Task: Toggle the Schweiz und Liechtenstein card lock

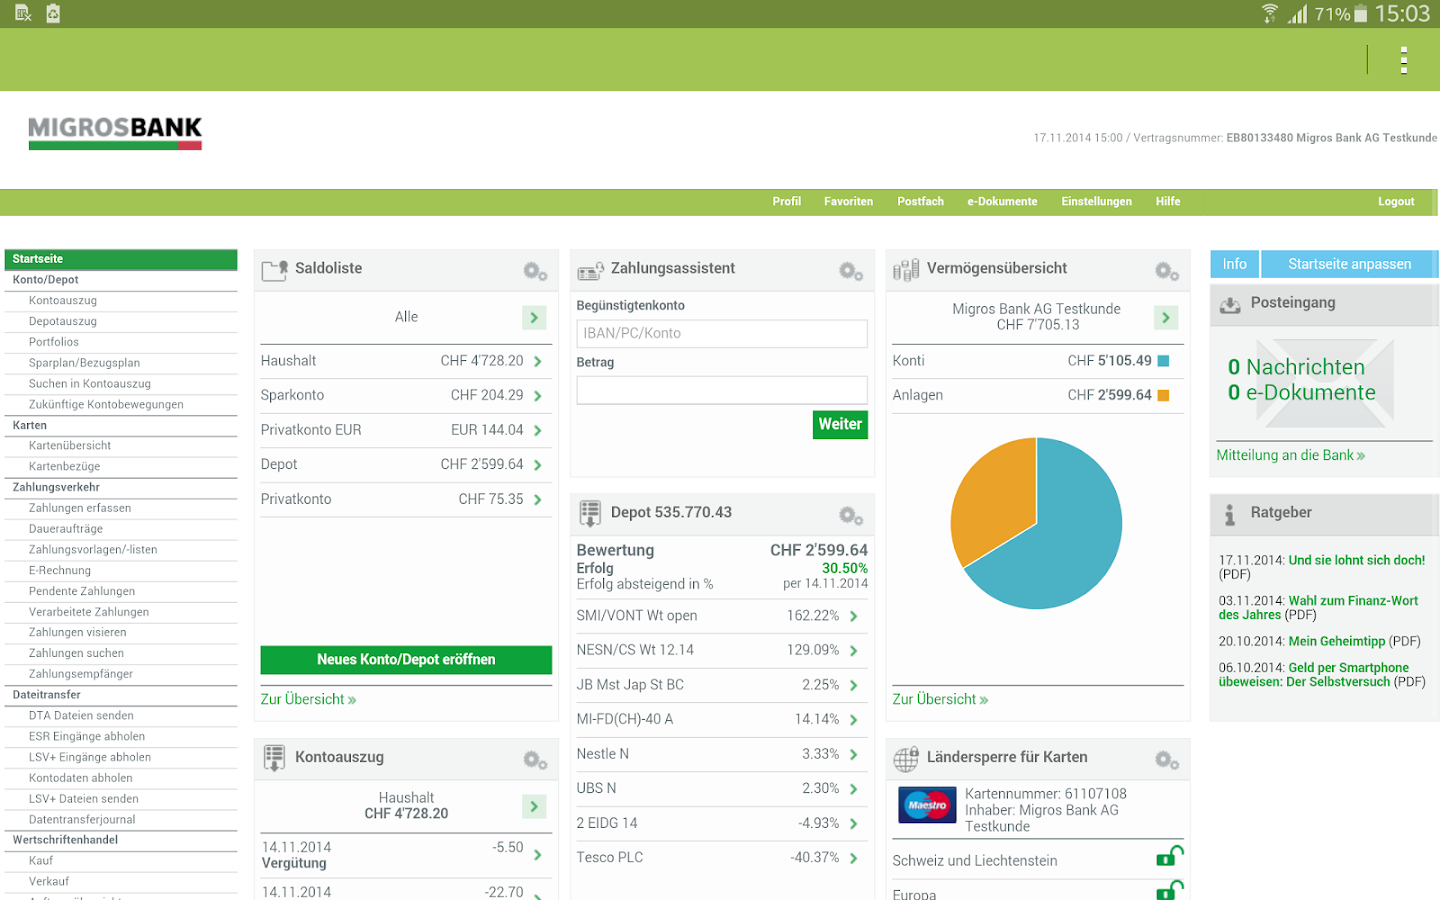Action: [x=1169, y=857]
